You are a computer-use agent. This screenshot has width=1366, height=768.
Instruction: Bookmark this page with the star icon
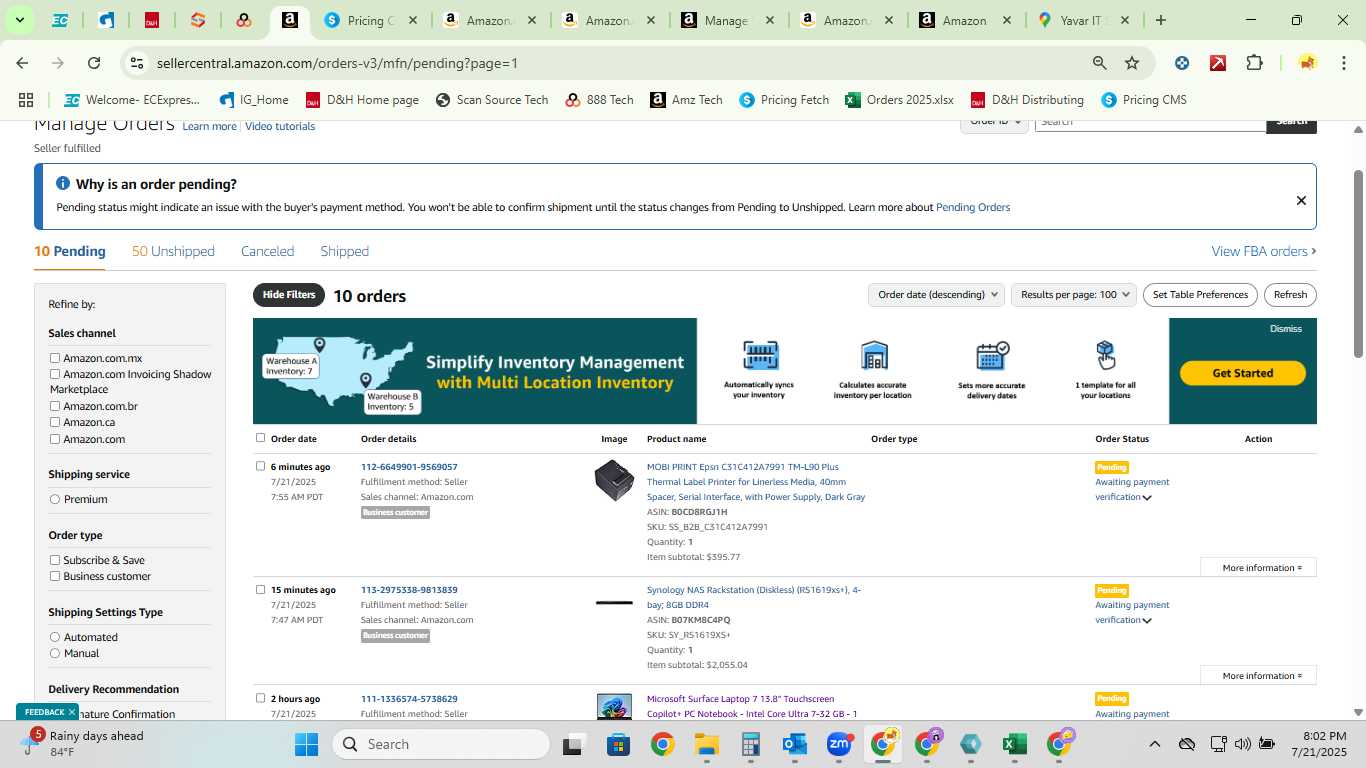[x=1132, y=63]
